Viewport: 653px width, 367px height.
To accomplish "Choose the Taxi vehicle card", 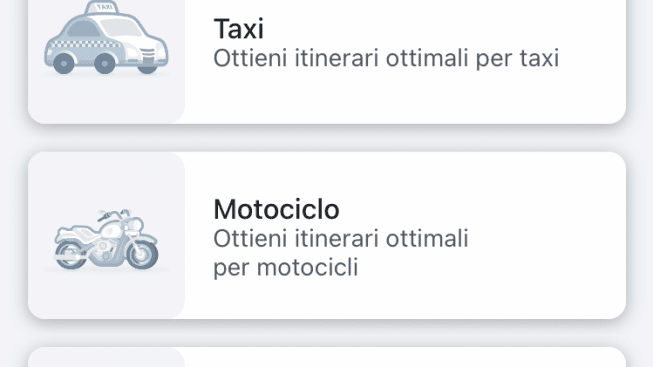I will coord(327,62).
